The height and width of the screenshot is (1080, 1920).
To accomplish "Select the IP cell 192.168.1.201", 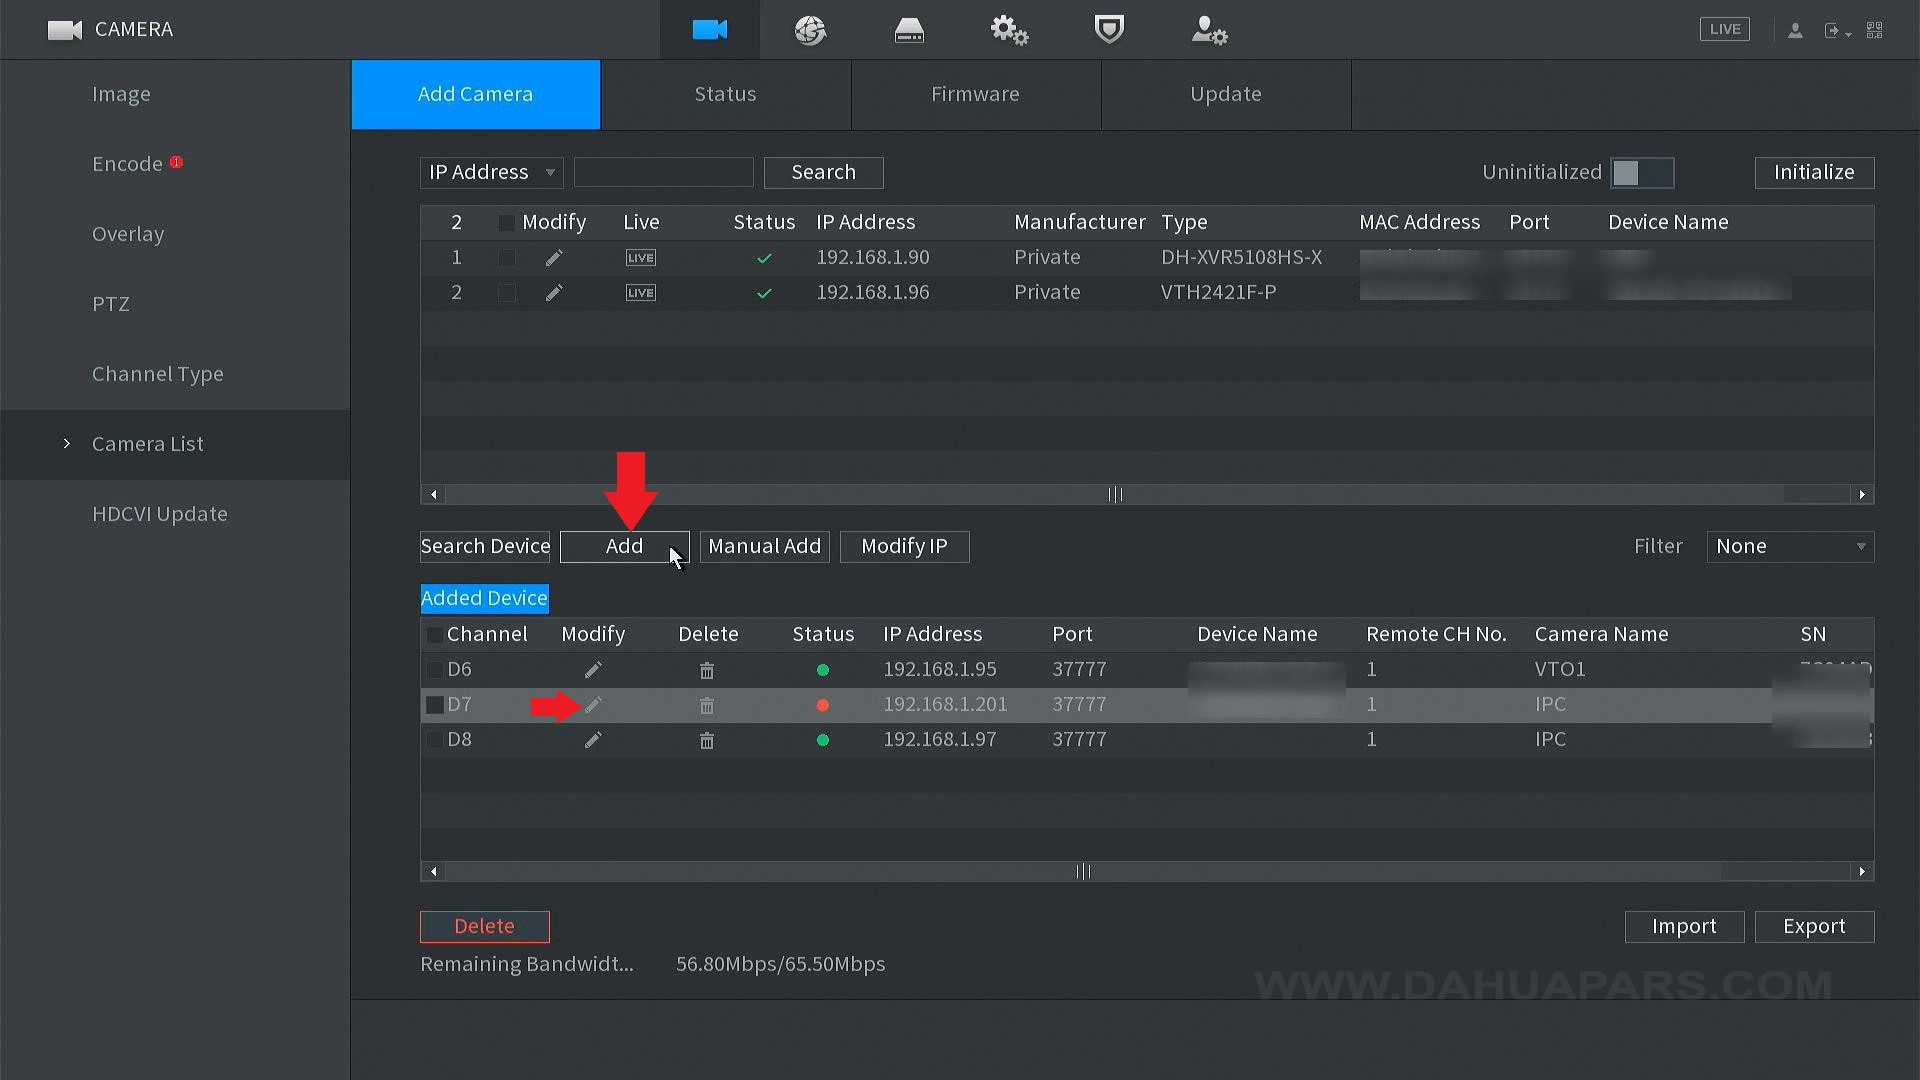I will pos(945,705).
